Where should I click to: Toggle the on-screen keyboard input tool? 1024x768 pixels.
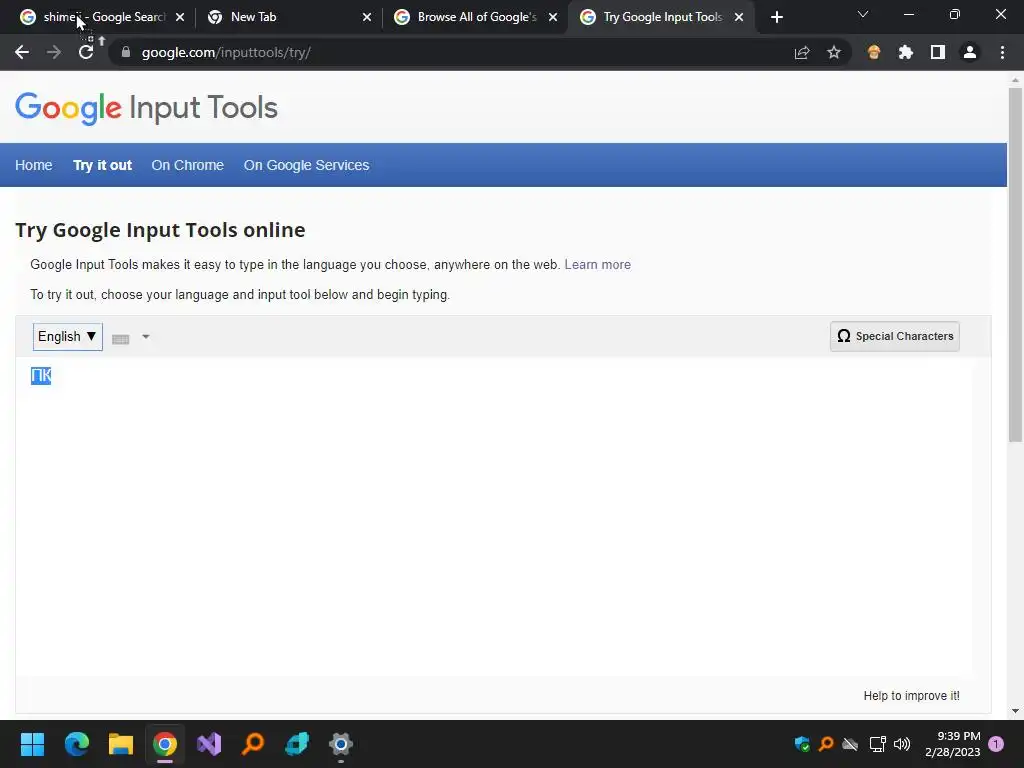[x=121, y=338]
